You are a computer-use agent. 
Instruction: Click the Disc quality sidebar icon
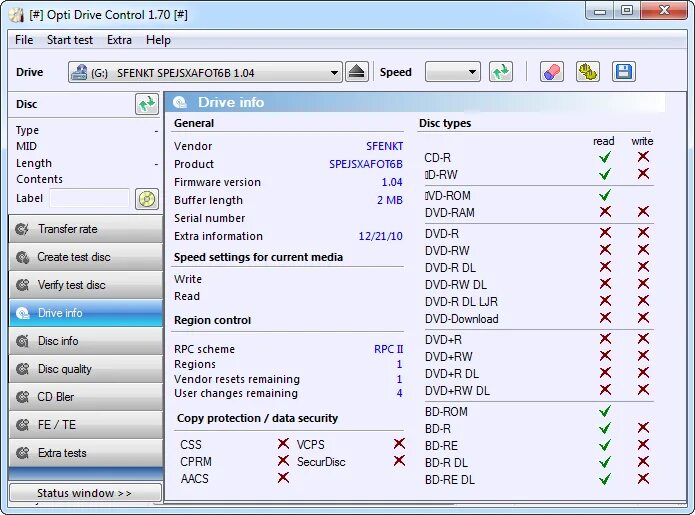(x=22, y=369)
